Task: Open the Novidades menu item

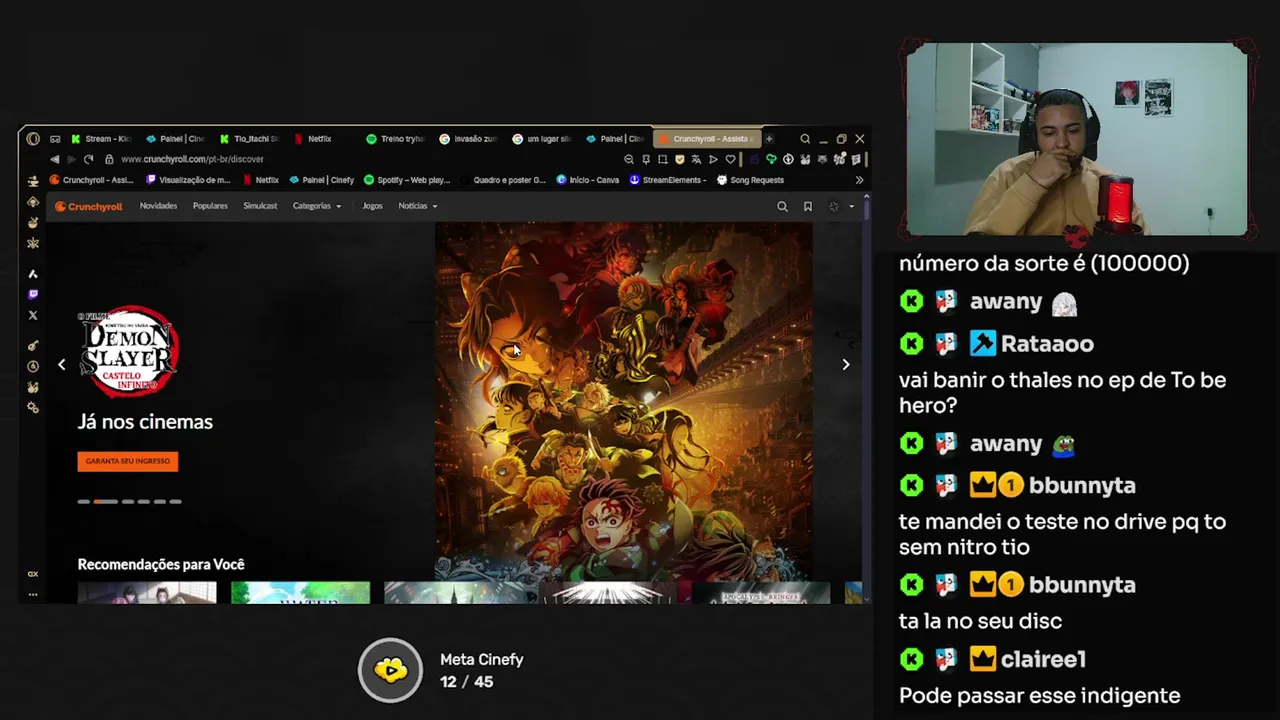Action: (158, 206)
